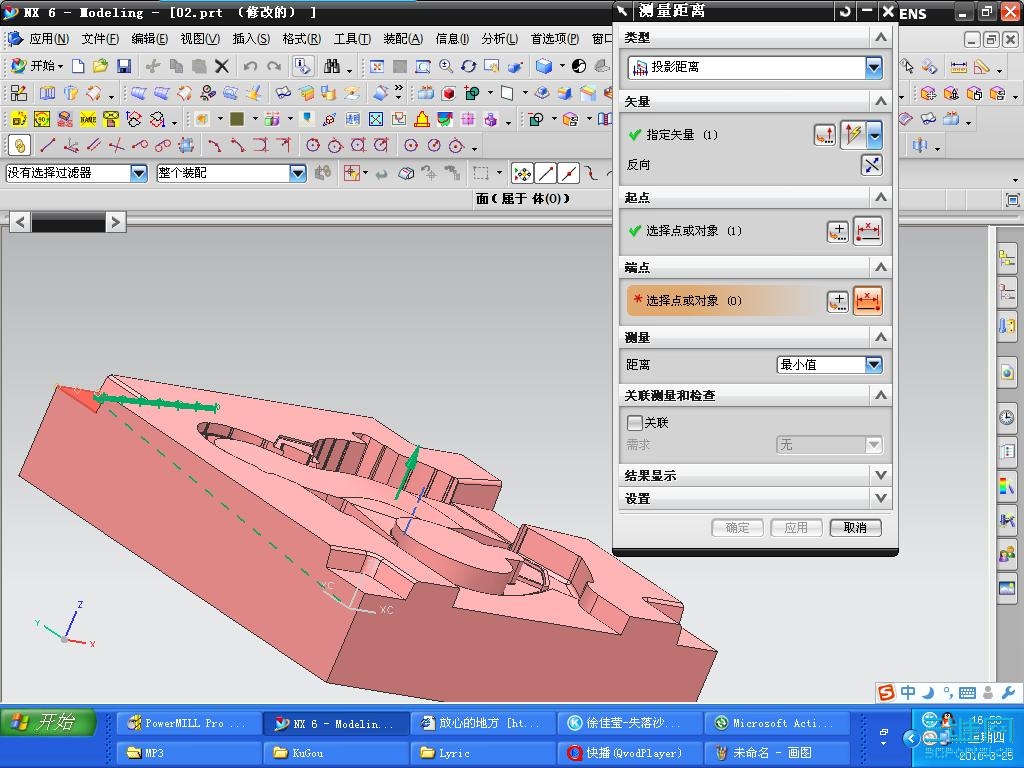
Task: Click the line sketch curve tool
Action: 47,145
